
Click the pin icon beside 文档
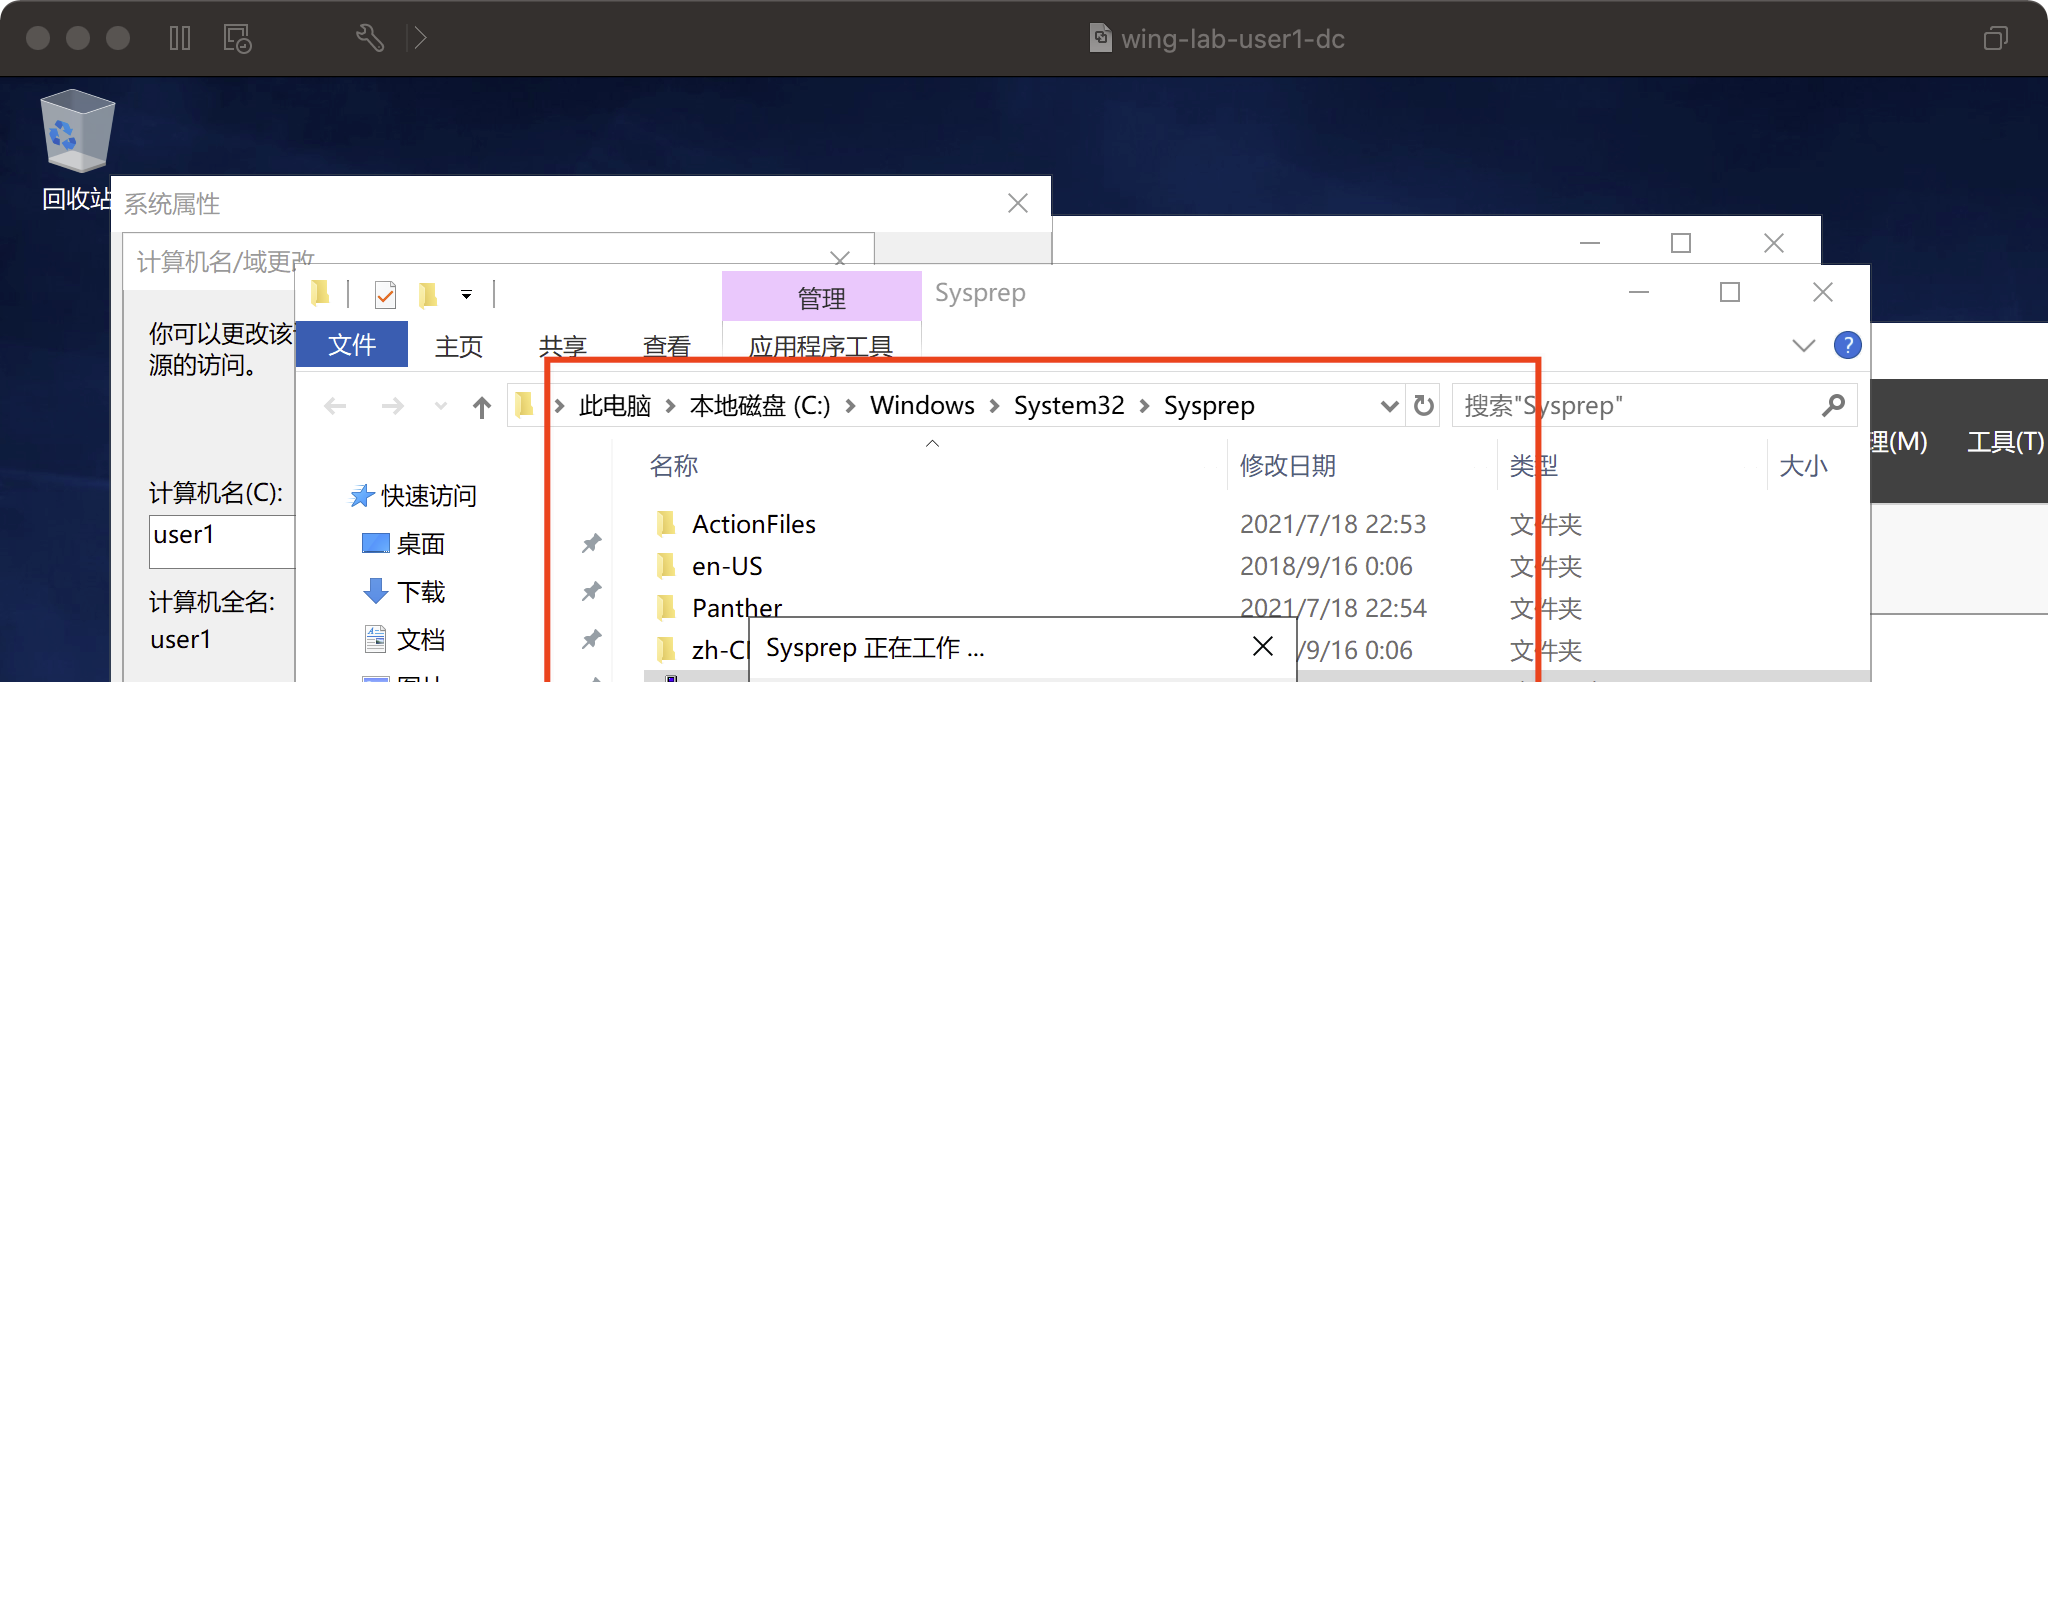[592, 639]
